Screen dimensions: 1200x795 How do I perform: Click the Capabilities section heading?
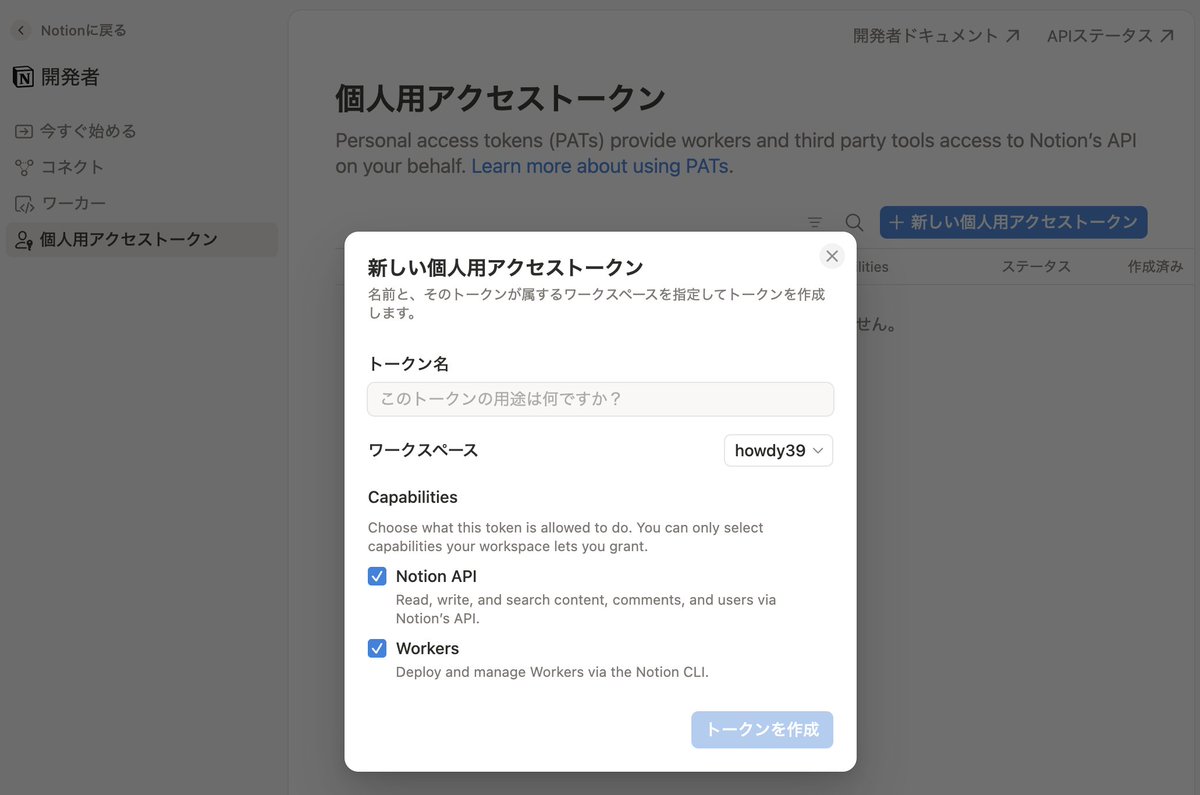[x=413, y=497]
